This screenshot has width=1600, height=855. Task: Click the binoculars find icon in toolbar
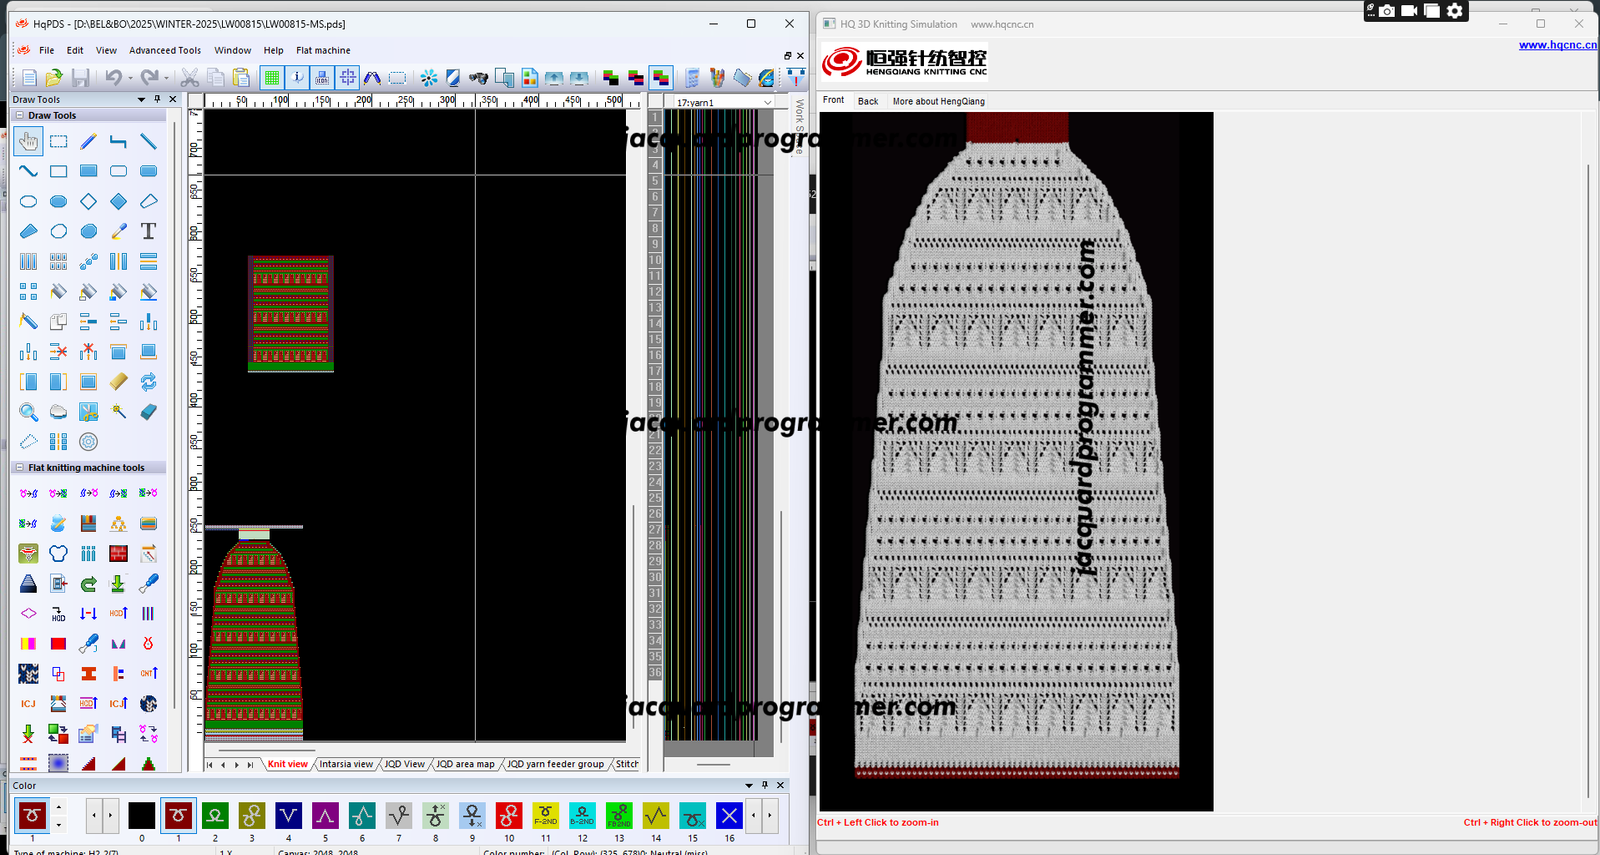479,78
